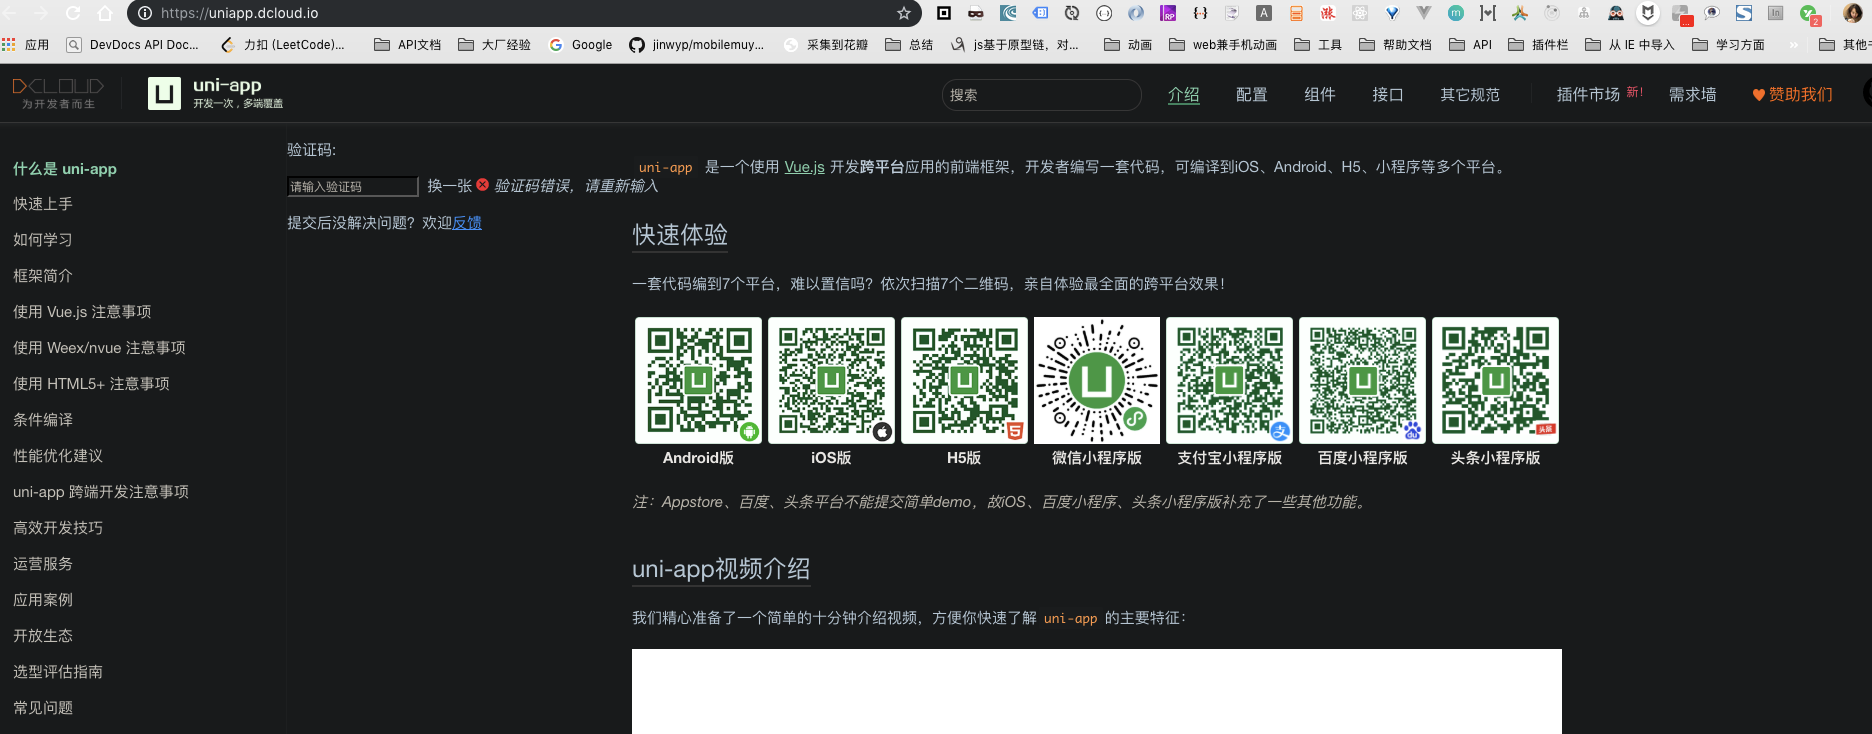Select the 百度小程序版 QR code

pyautogui.click(x=1362, y=380)
